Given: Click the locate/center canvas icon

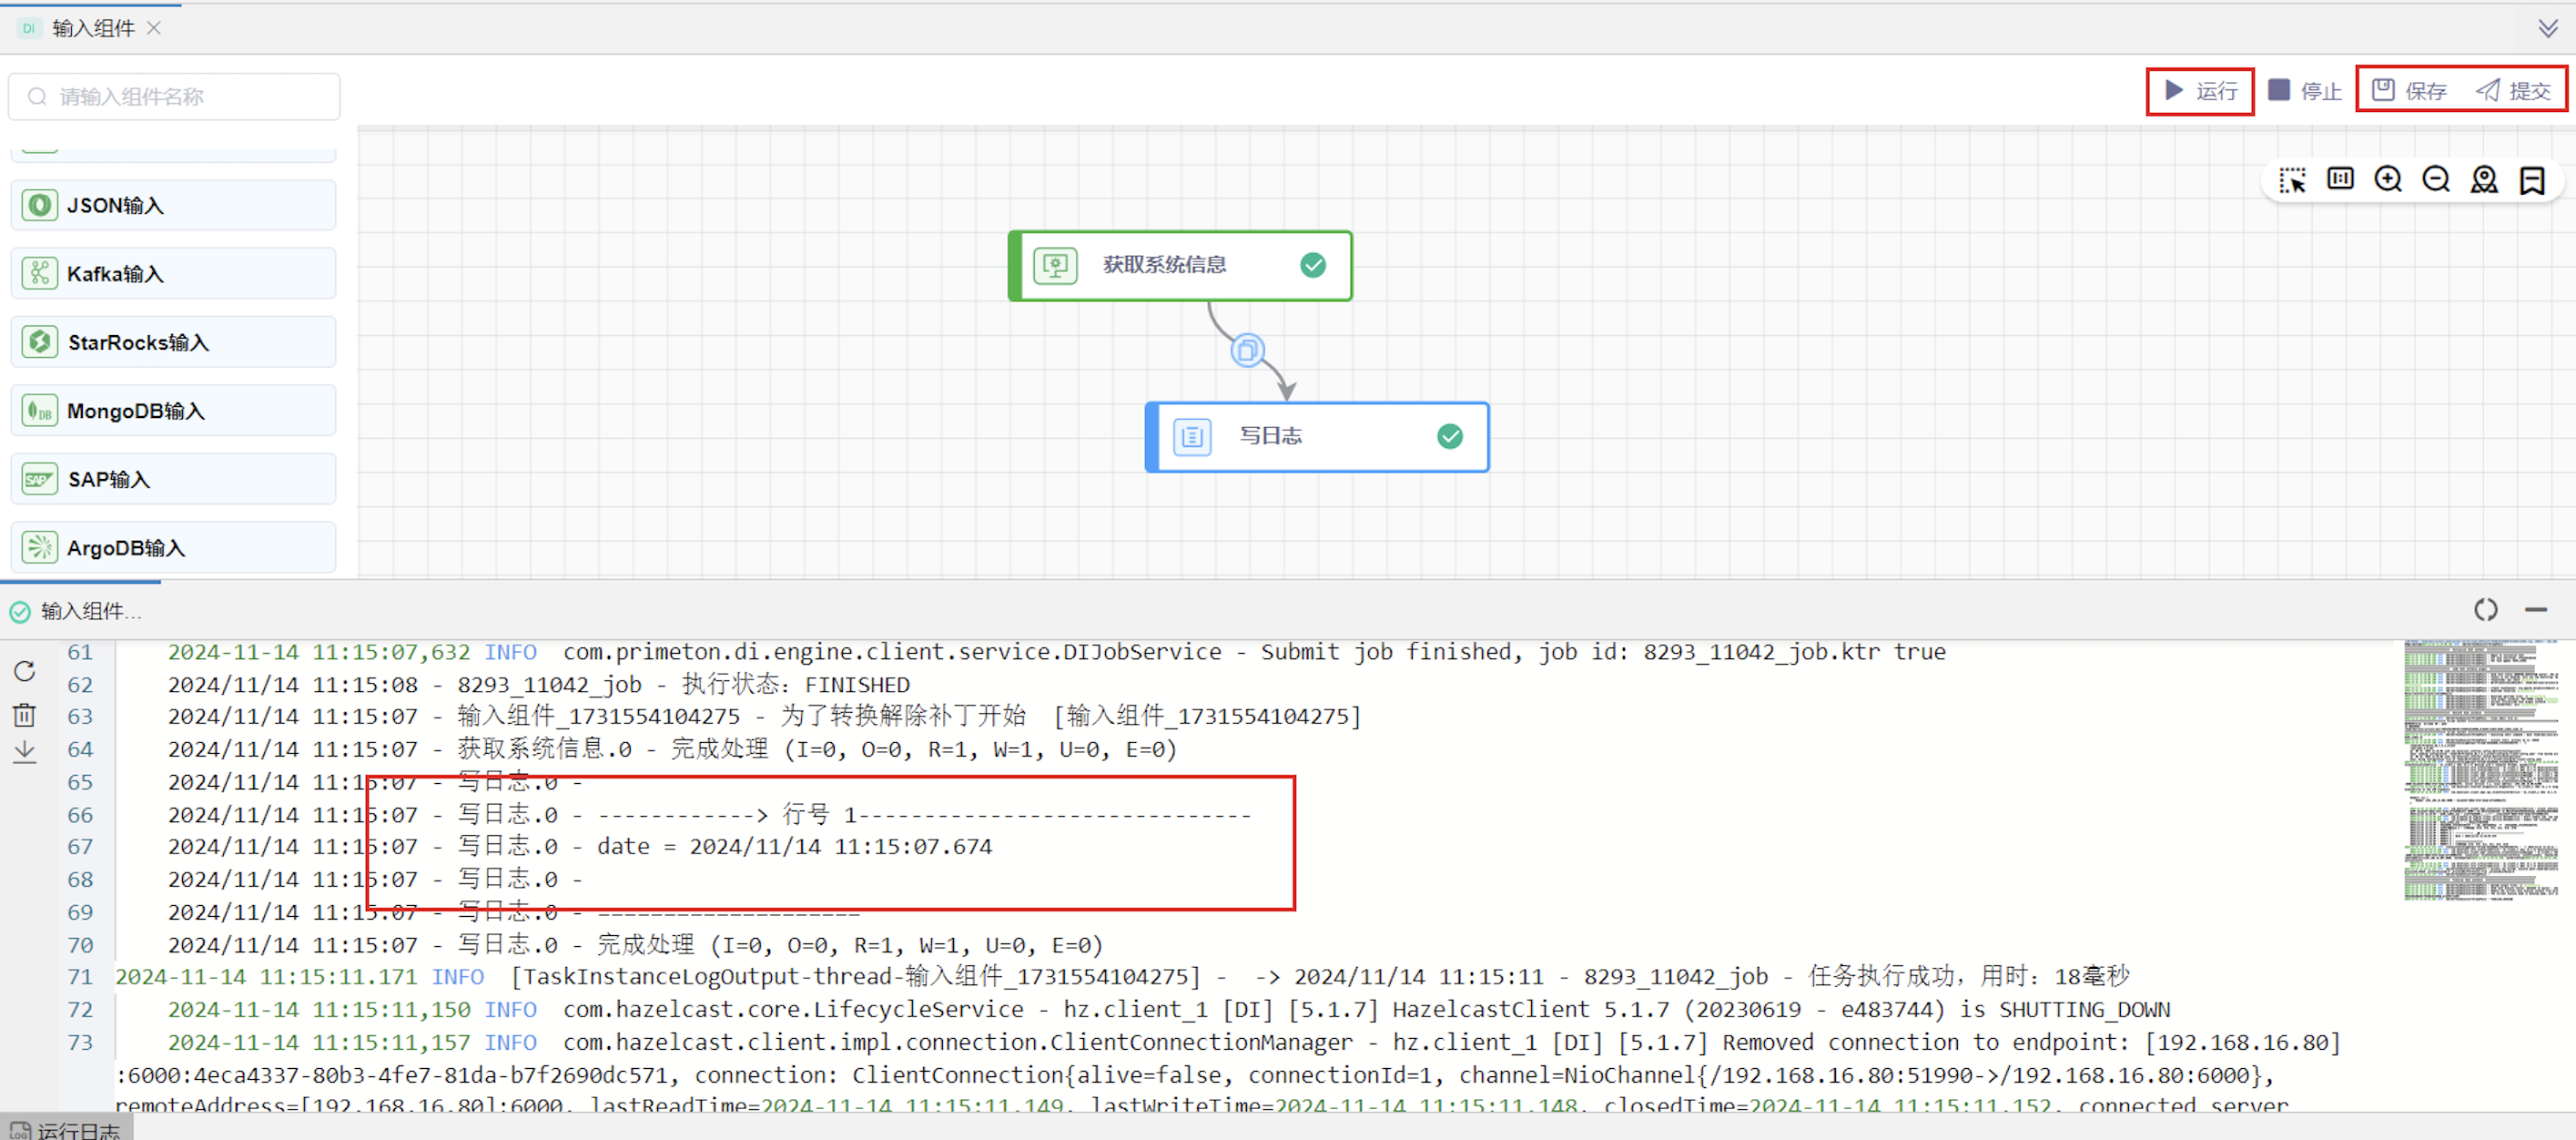Looking at the screenshot, I should point(2484,180).
